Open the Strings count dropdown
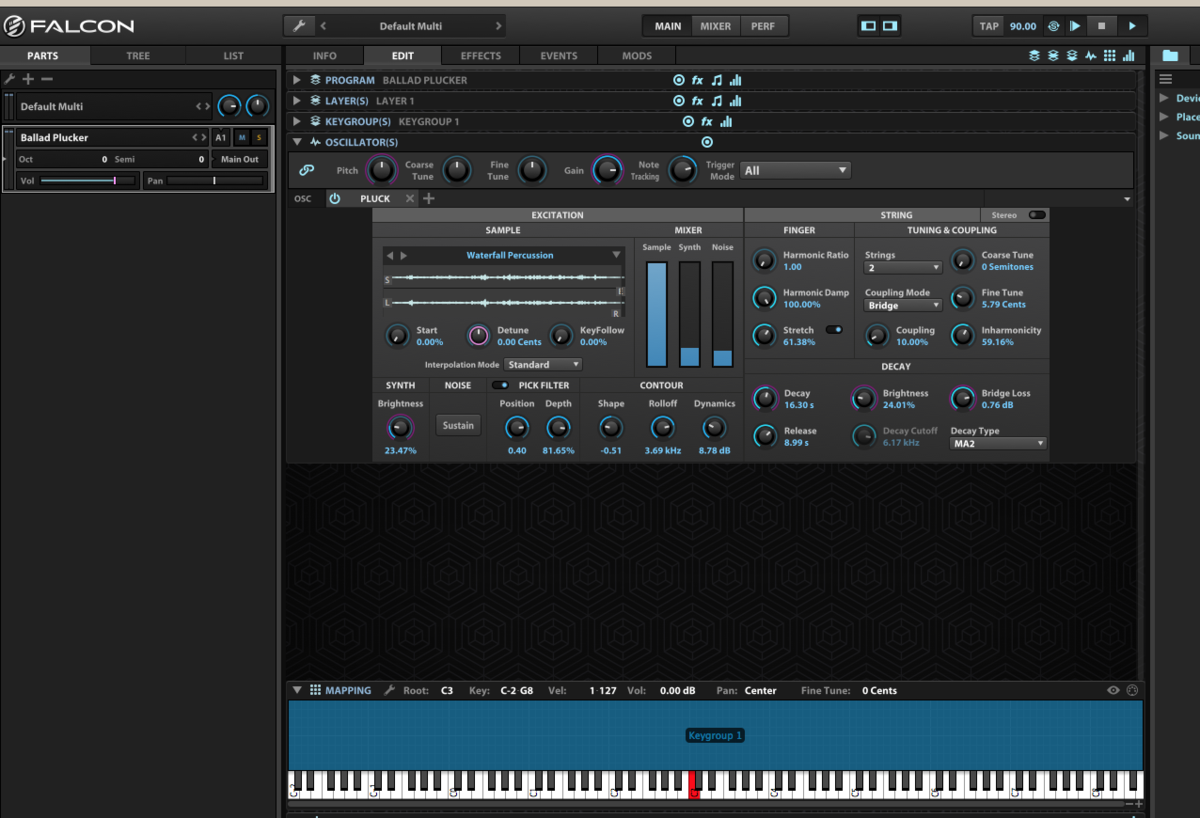 coord(903,268)
